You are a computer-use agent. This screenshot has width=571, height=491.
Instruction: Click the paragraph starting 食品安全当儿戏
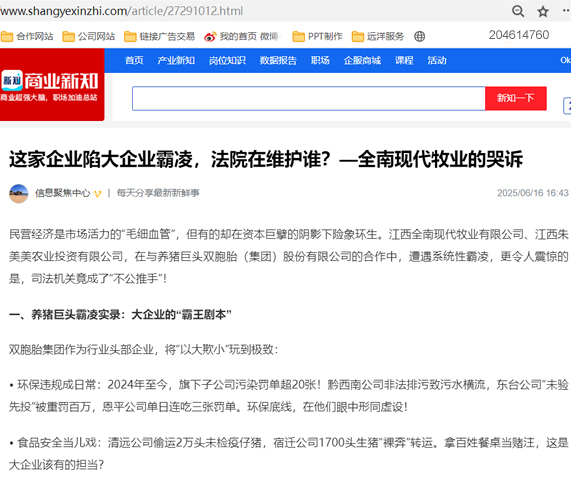(x=289, y=454)
